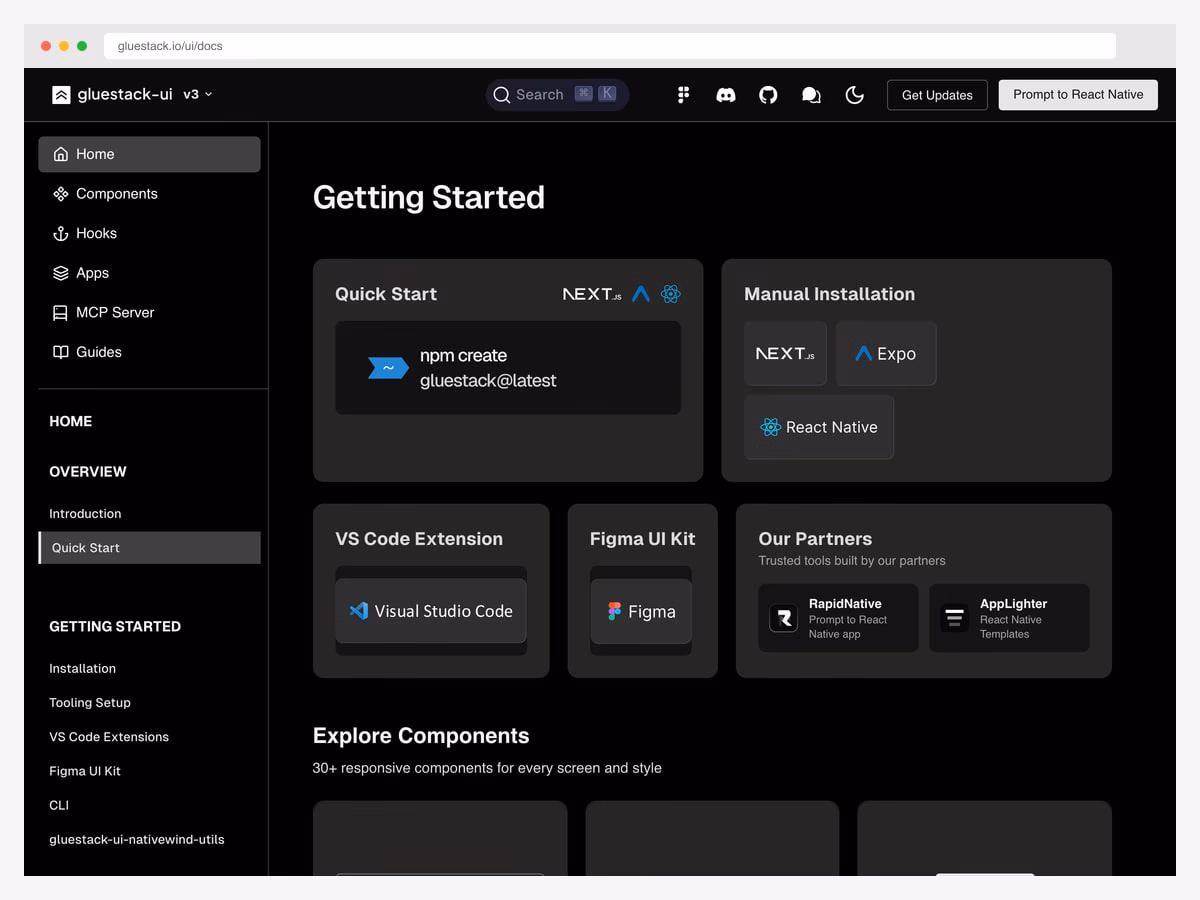Click the VS Code Extension card title

coord(419,539)
